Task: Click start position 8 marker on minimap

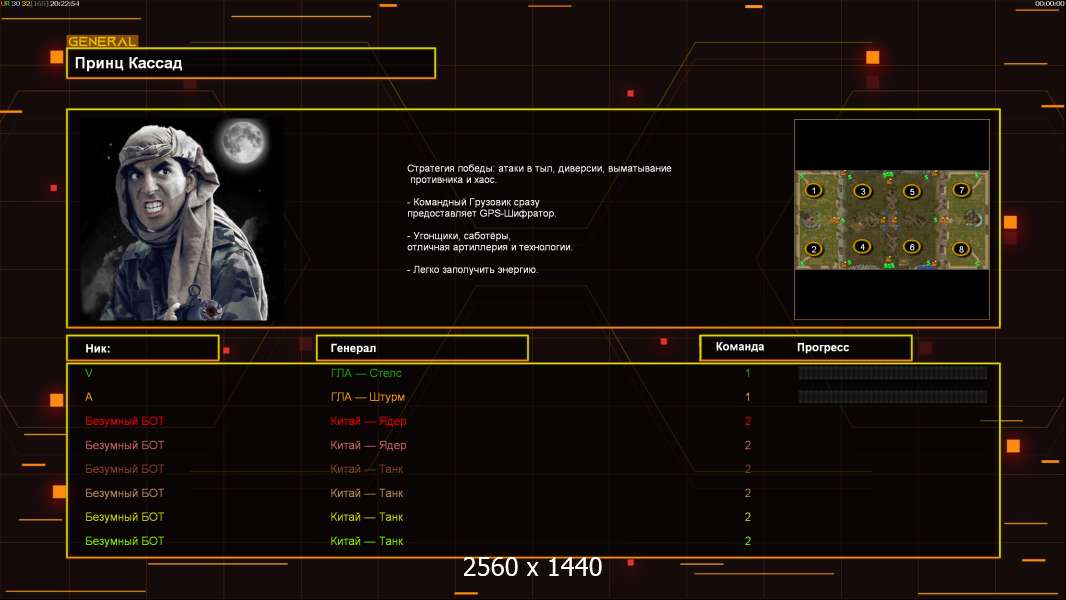Action: [x=961, y=249]
